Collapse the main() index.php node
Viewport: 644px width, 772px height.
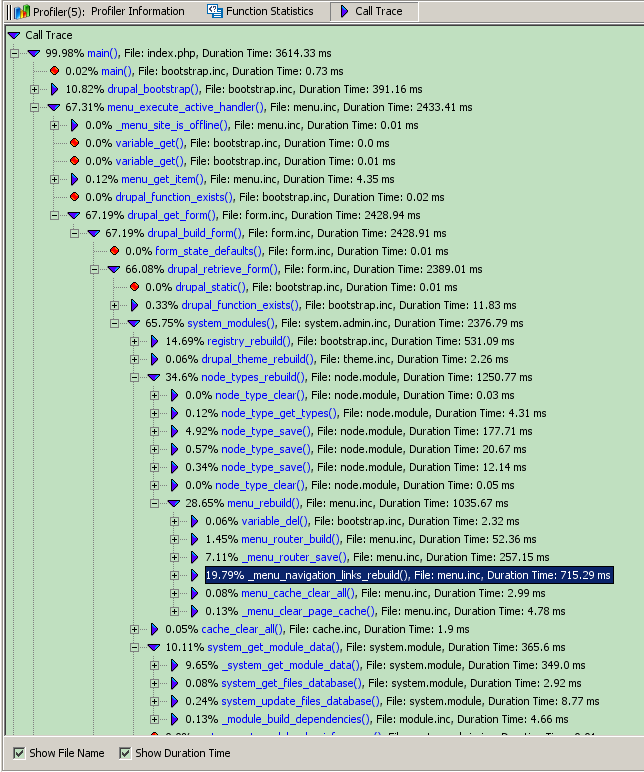[x=14, y=53]
